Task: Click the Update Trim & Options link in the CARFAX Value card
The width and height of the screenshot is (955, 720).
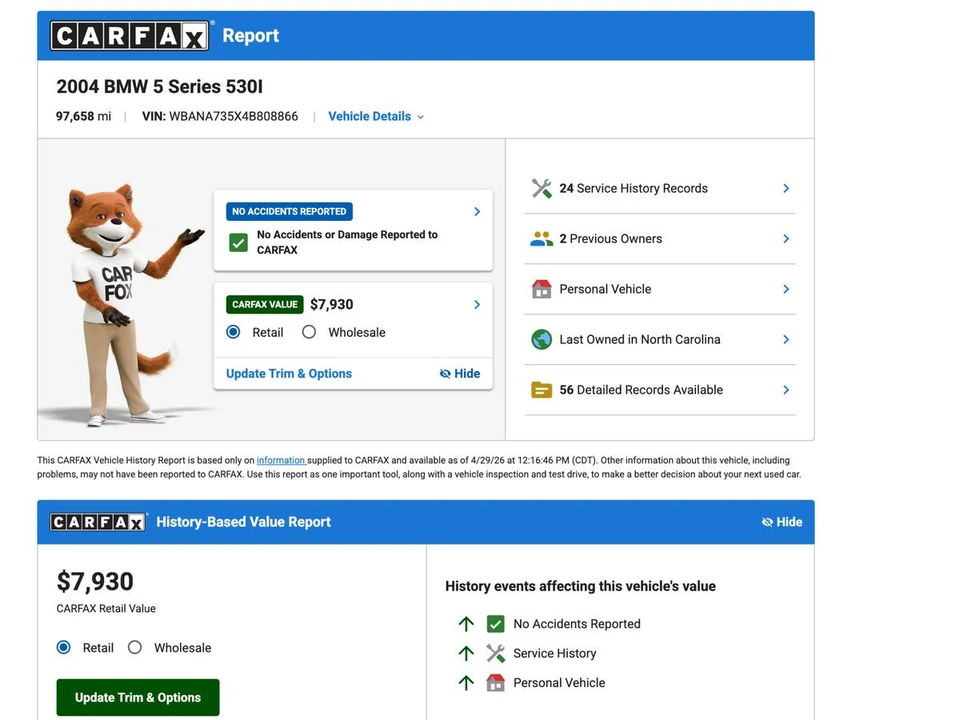Action: tap(289, 373)
